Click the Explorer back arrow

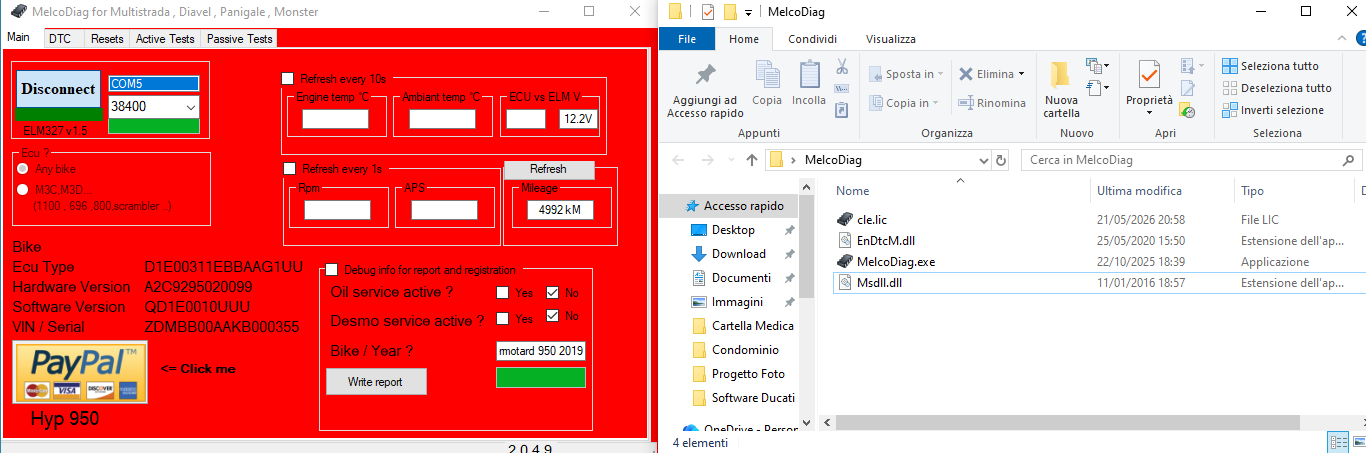pos(678,160)
